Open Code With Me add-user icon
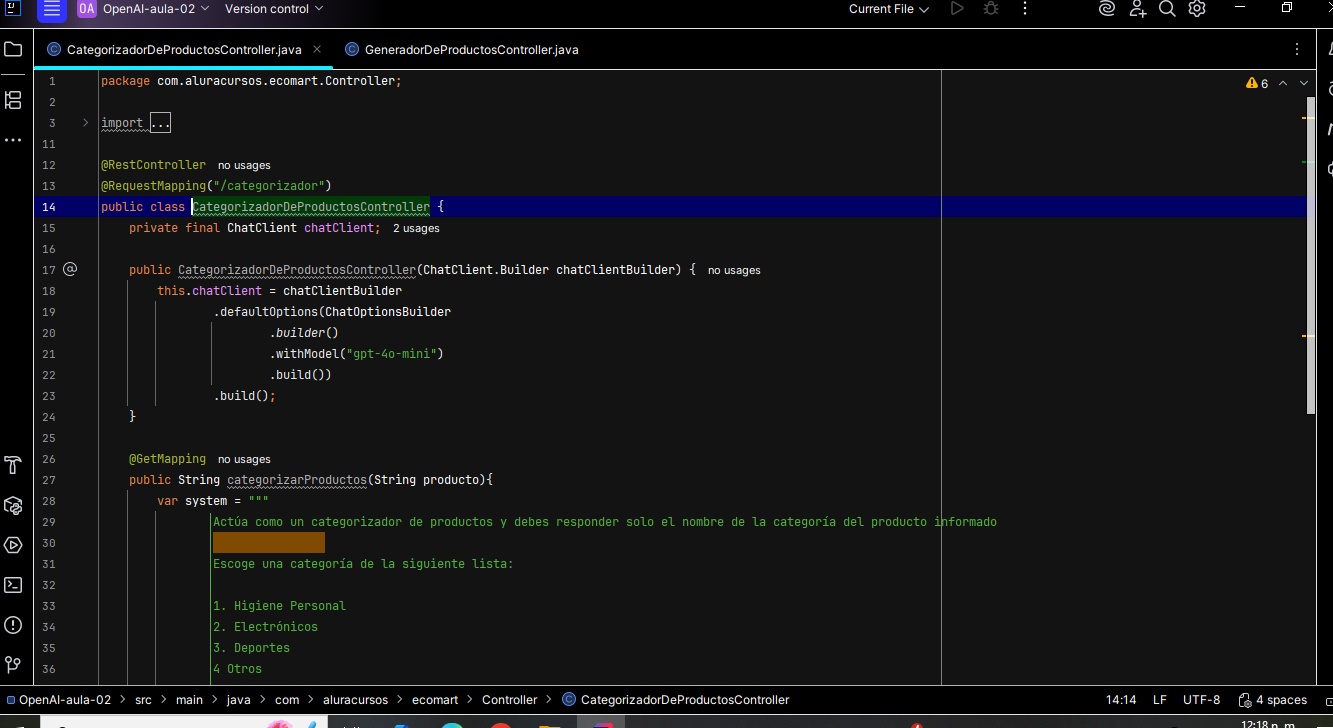 pos(1137,9)
